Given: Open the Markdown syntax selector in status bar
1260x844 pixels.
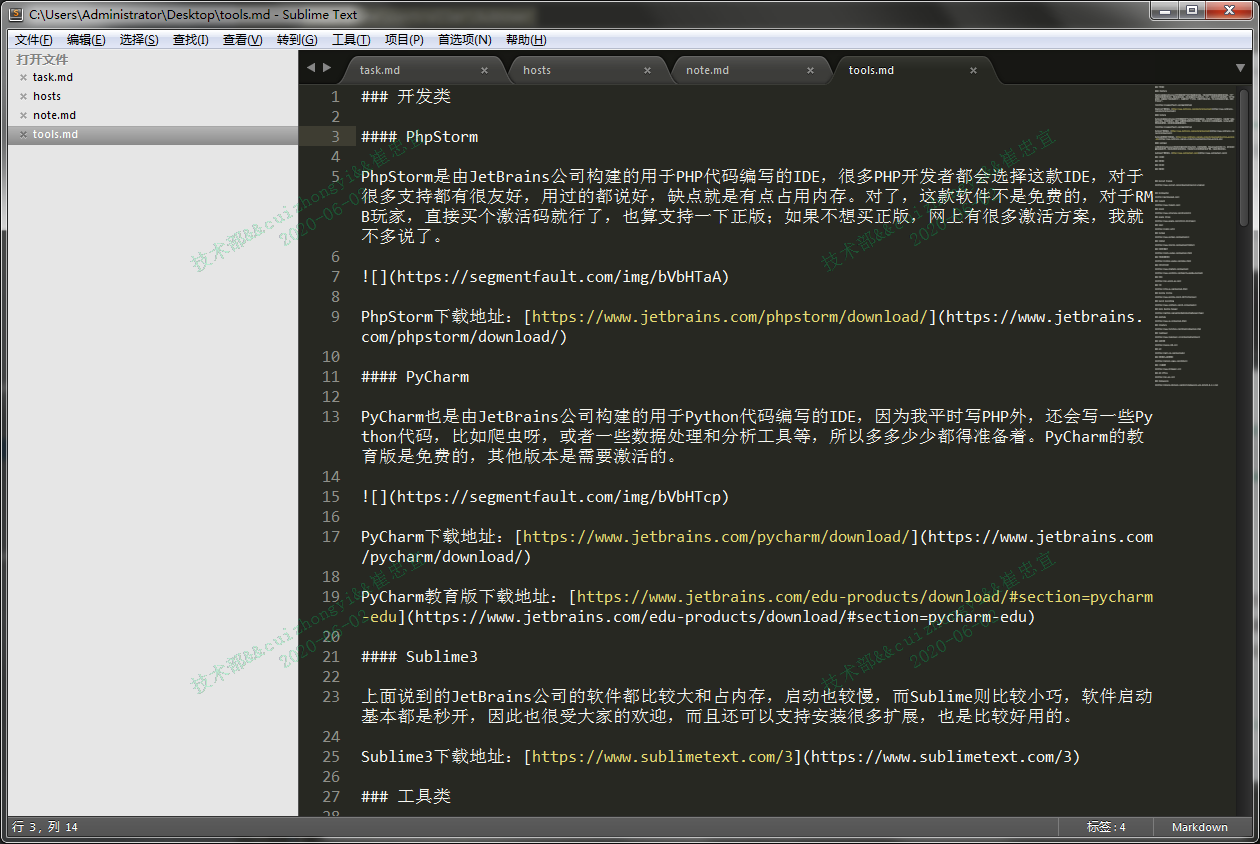Looking at the screenshot, I should (1199, 827).
